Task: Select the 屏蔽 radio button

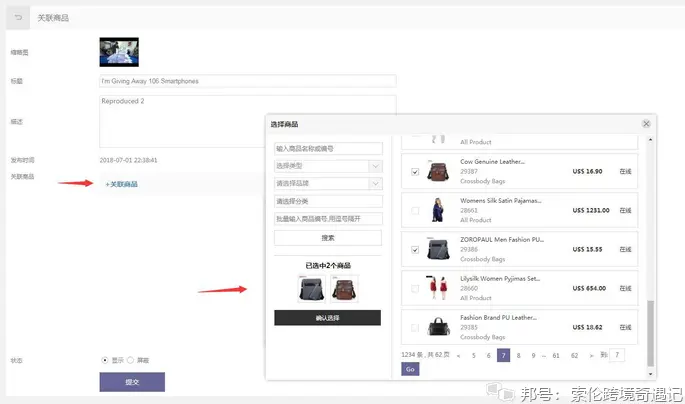Action: click(x=130, y=360)
